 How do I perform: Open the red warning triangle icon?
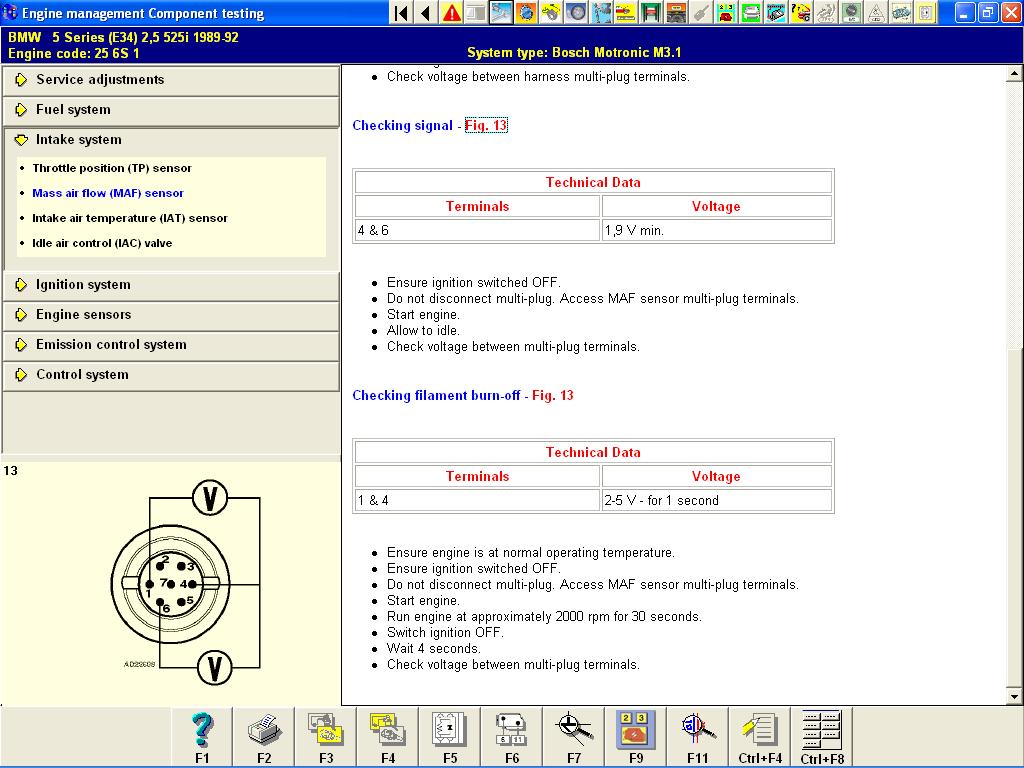[x=451, y=12]
